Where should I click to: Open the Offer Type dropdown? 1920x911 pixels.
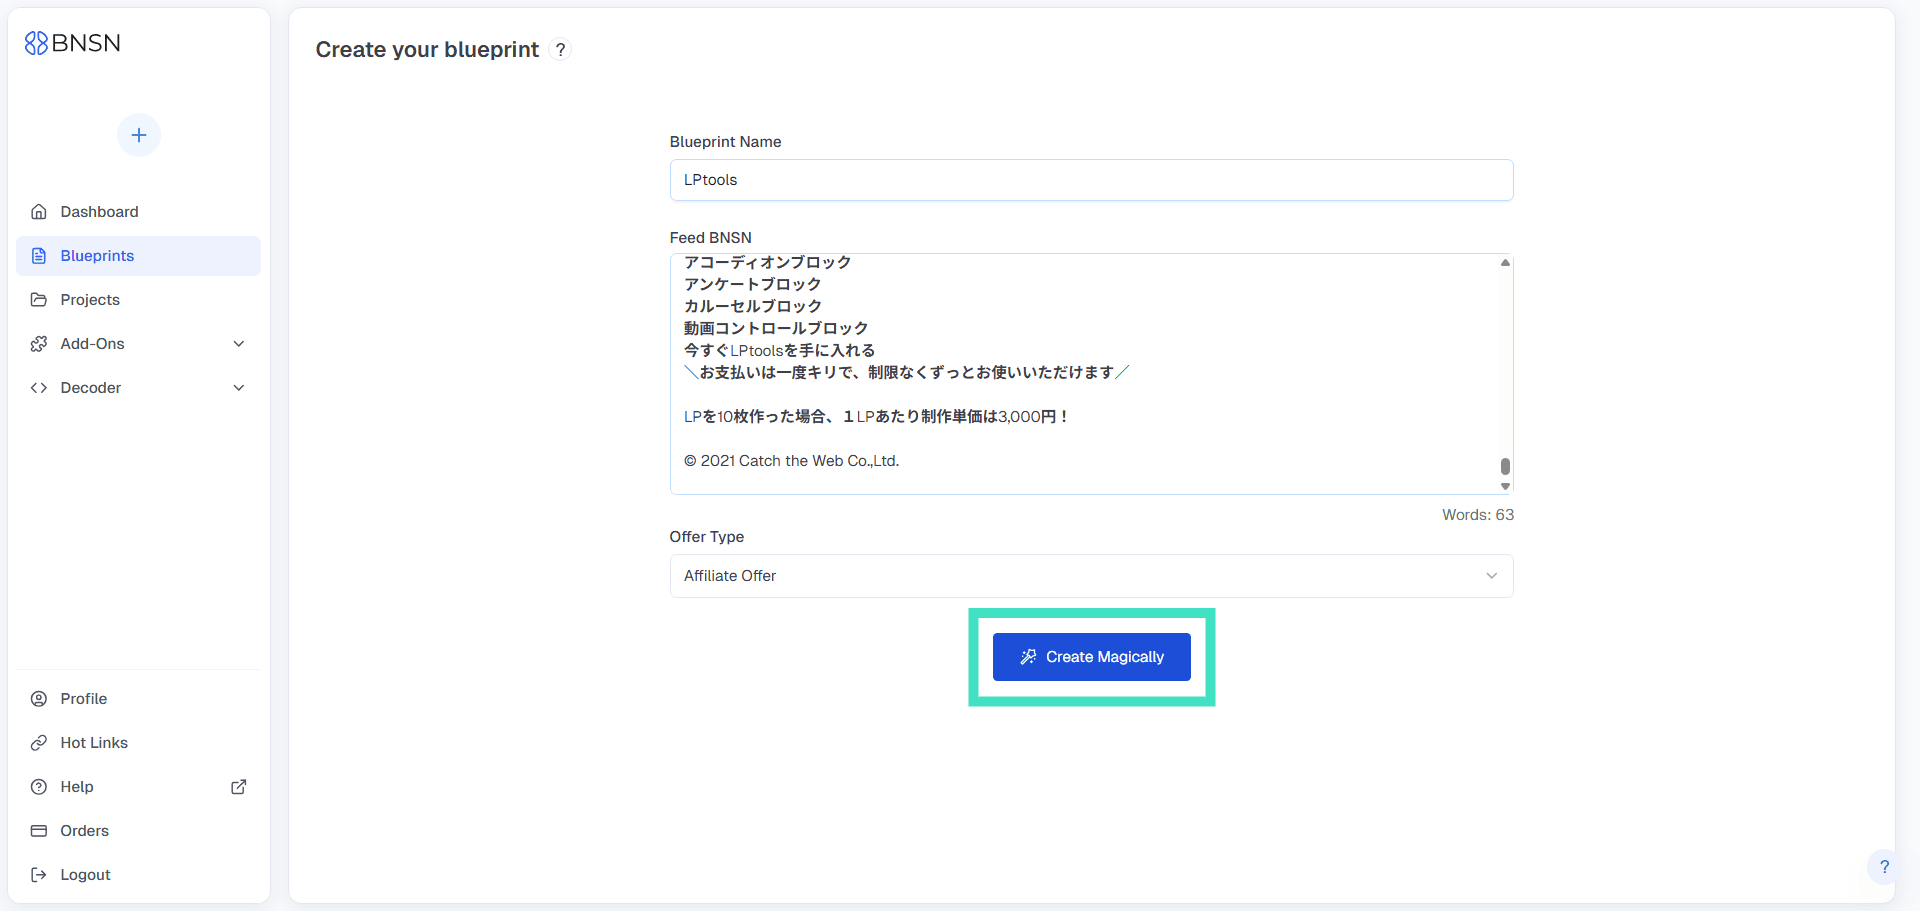coord(1091,576)
